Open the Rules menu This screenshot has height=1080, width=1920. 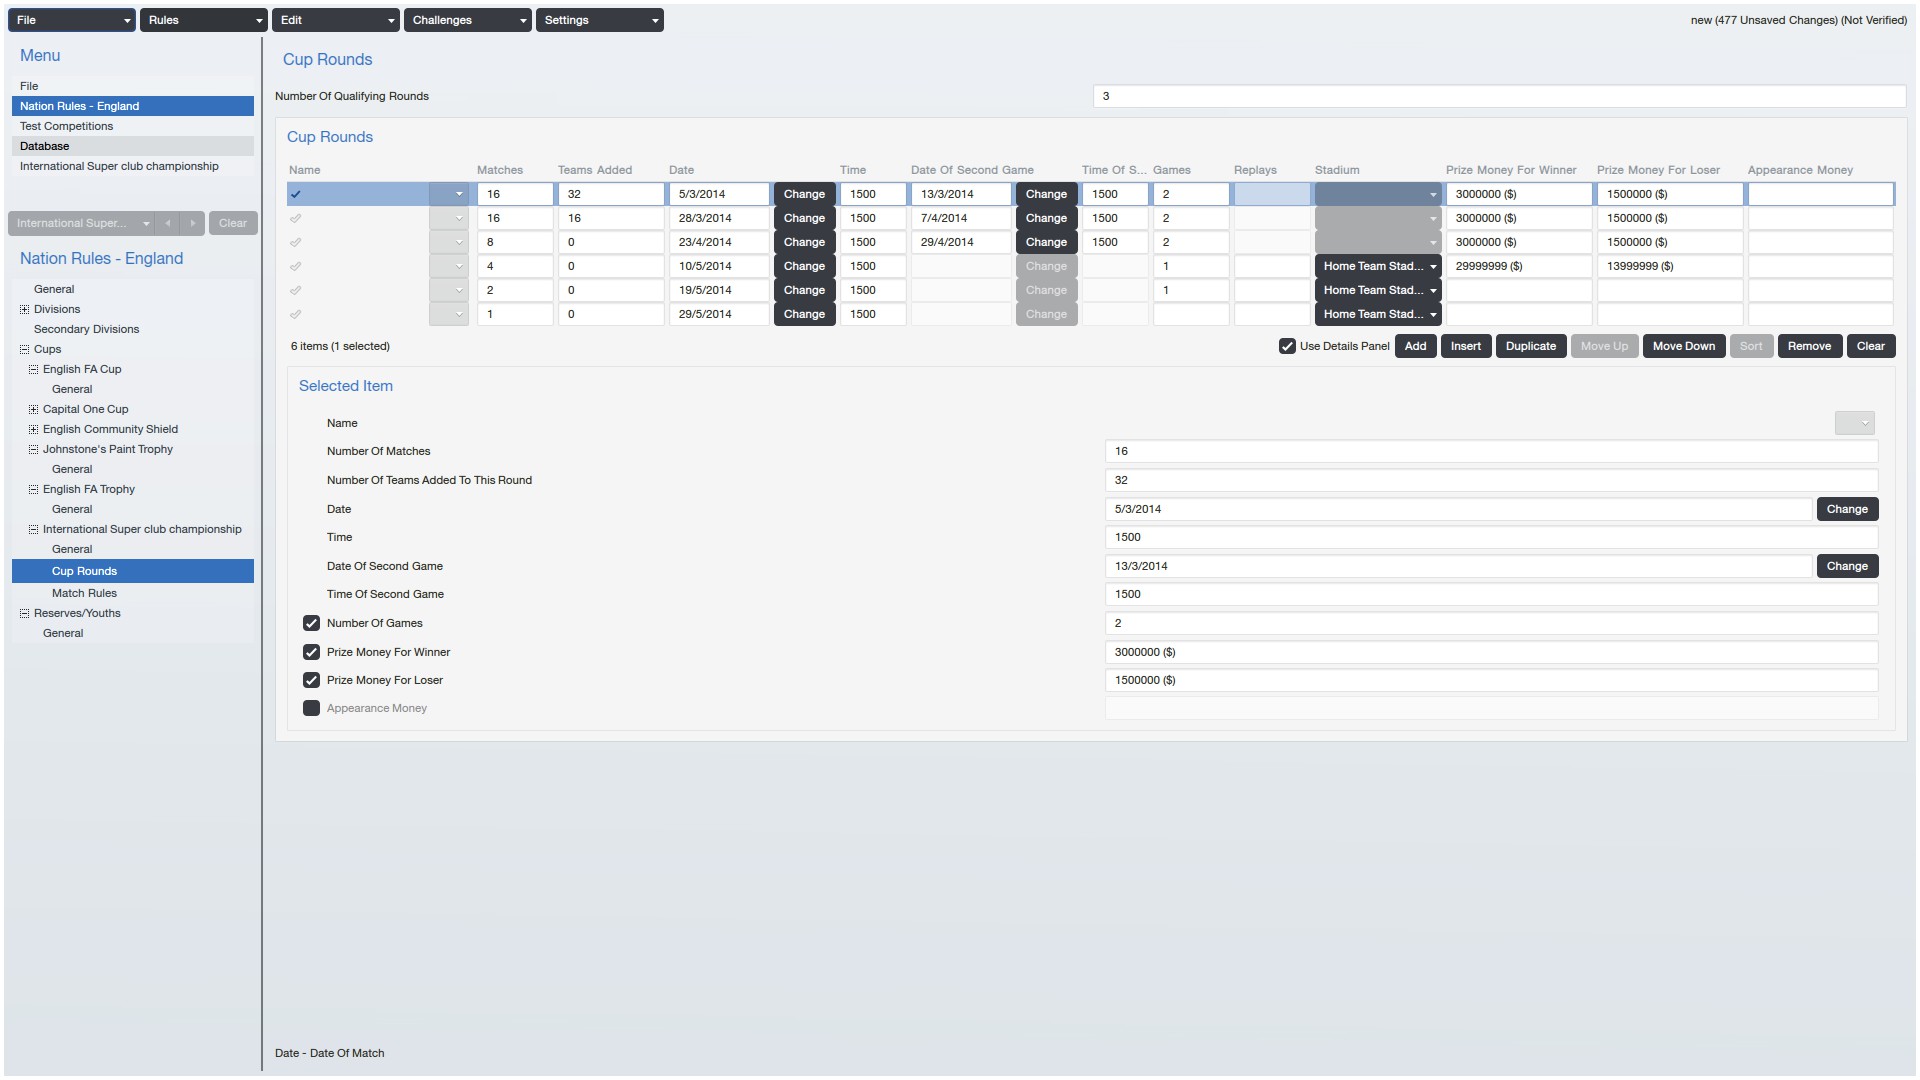[203, 20]
